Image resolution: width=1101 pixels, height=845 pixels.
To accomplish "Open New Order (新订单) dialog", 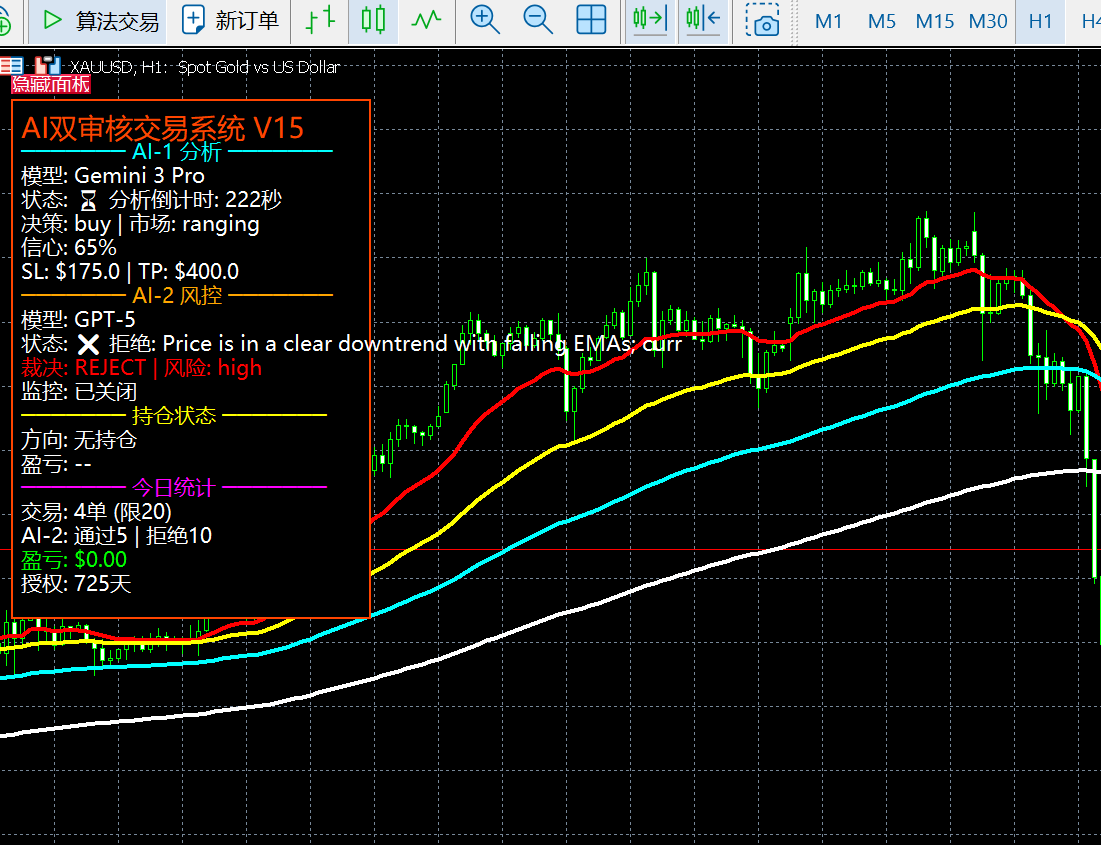I will (x=232, y=21).
